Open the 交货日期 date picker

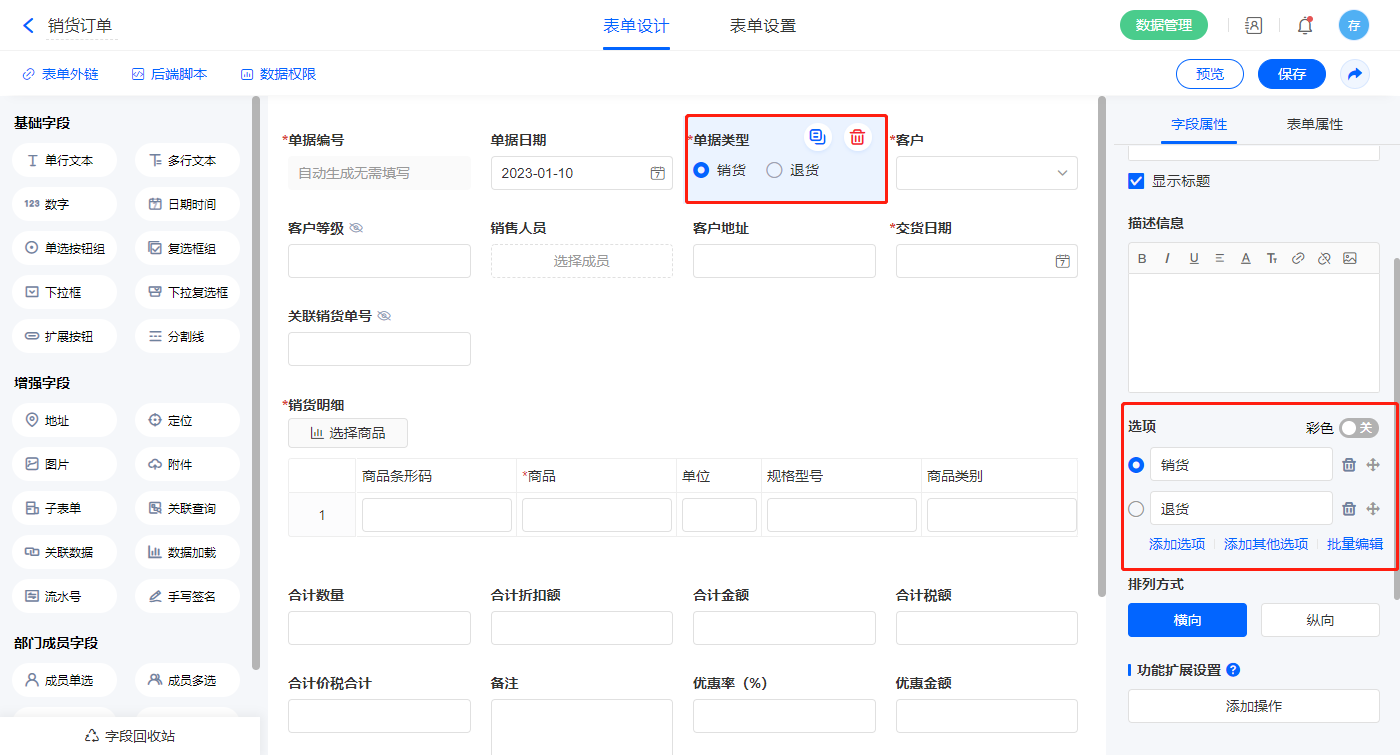[1062, 261]
